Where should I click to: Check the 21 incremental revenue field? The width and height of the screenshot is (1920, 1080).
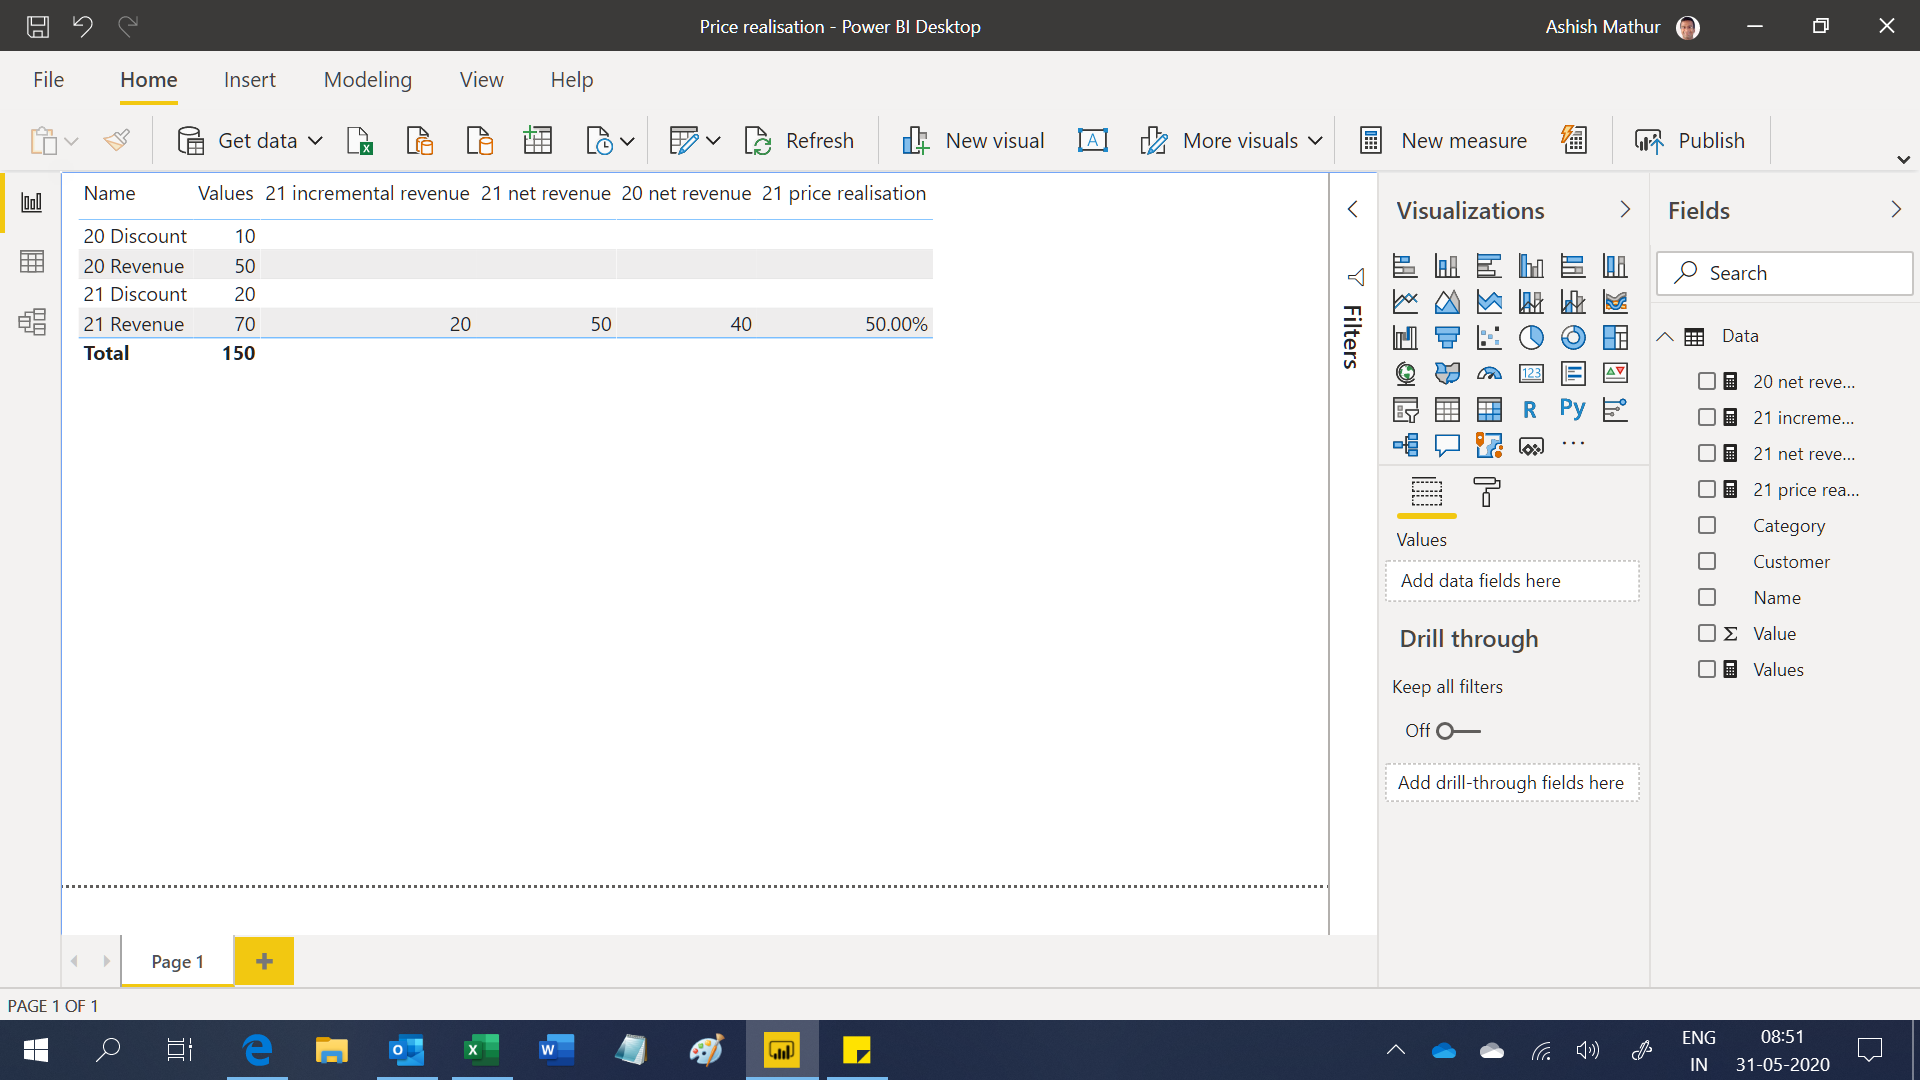point(1707,417)
